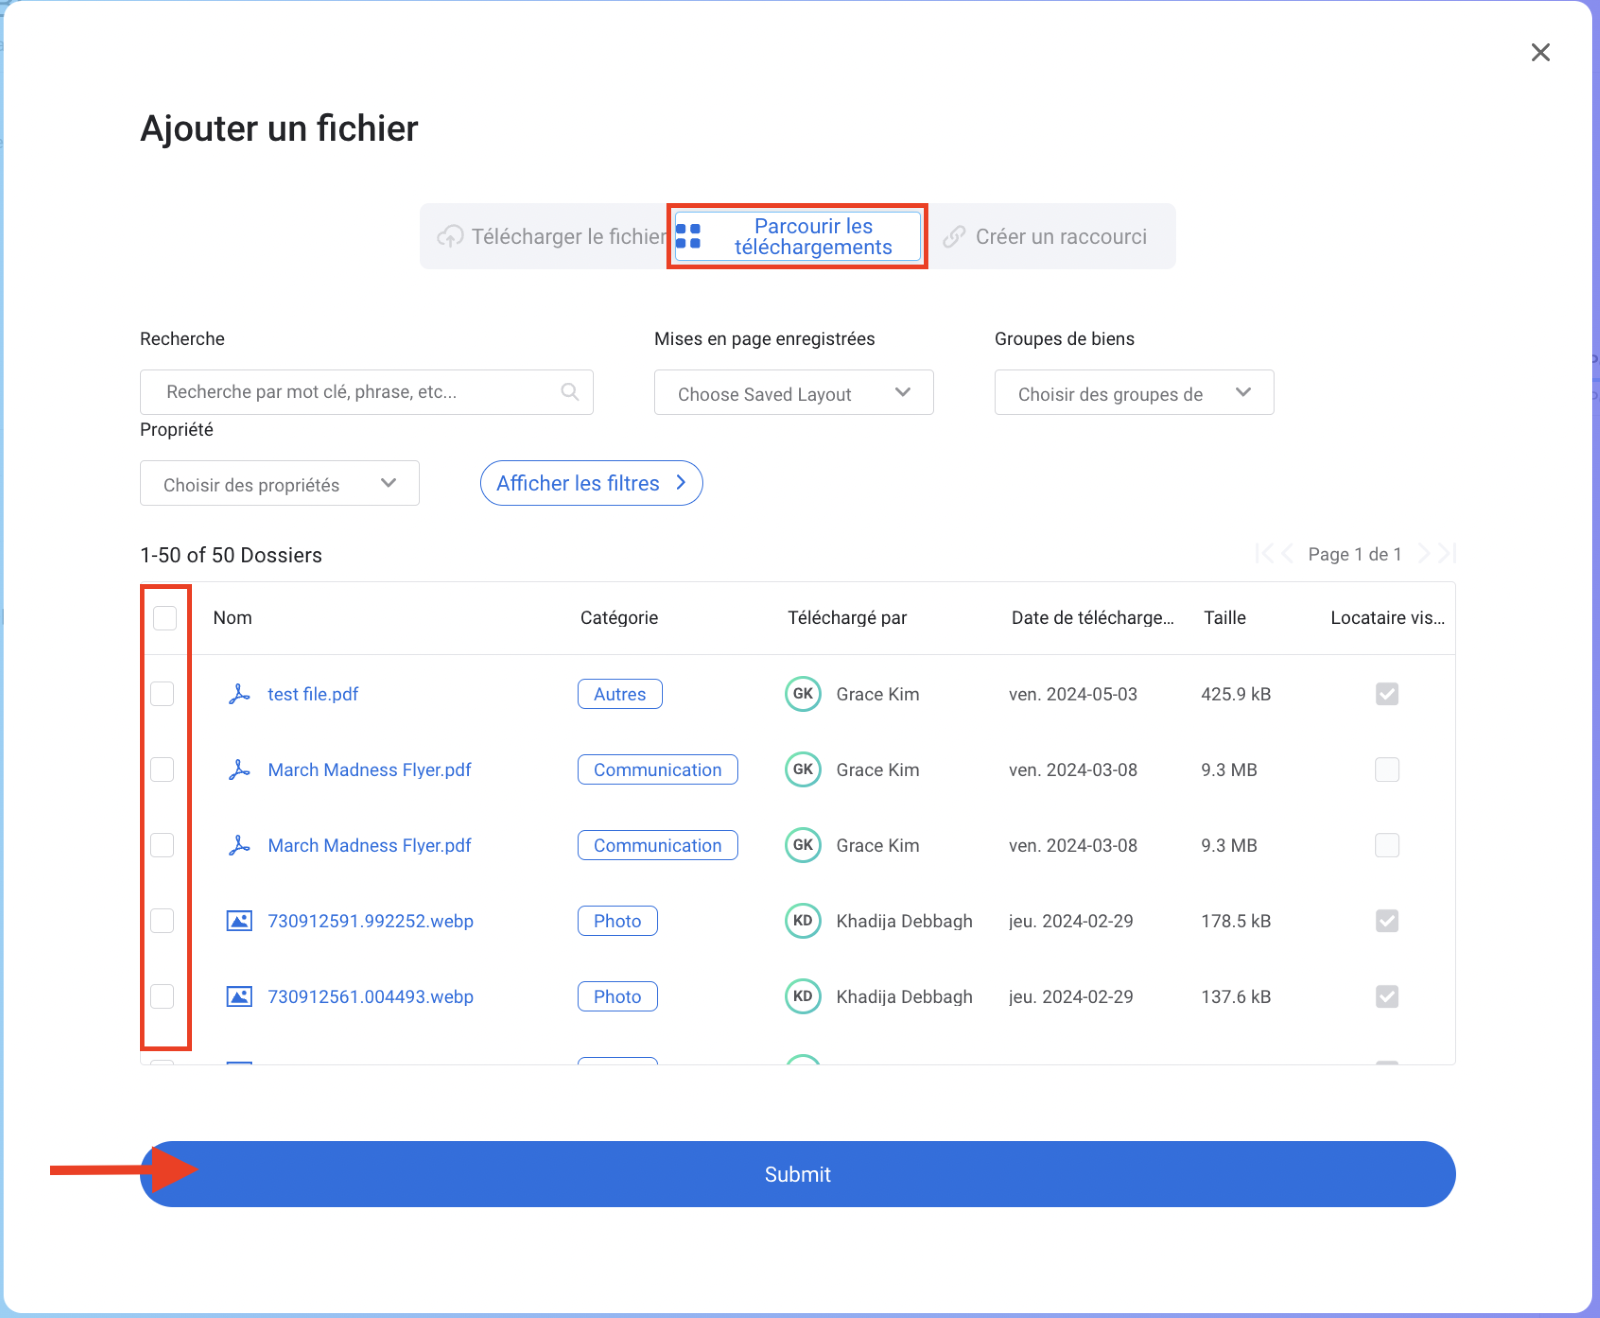Go to the first page of results

coord(1263,554)
